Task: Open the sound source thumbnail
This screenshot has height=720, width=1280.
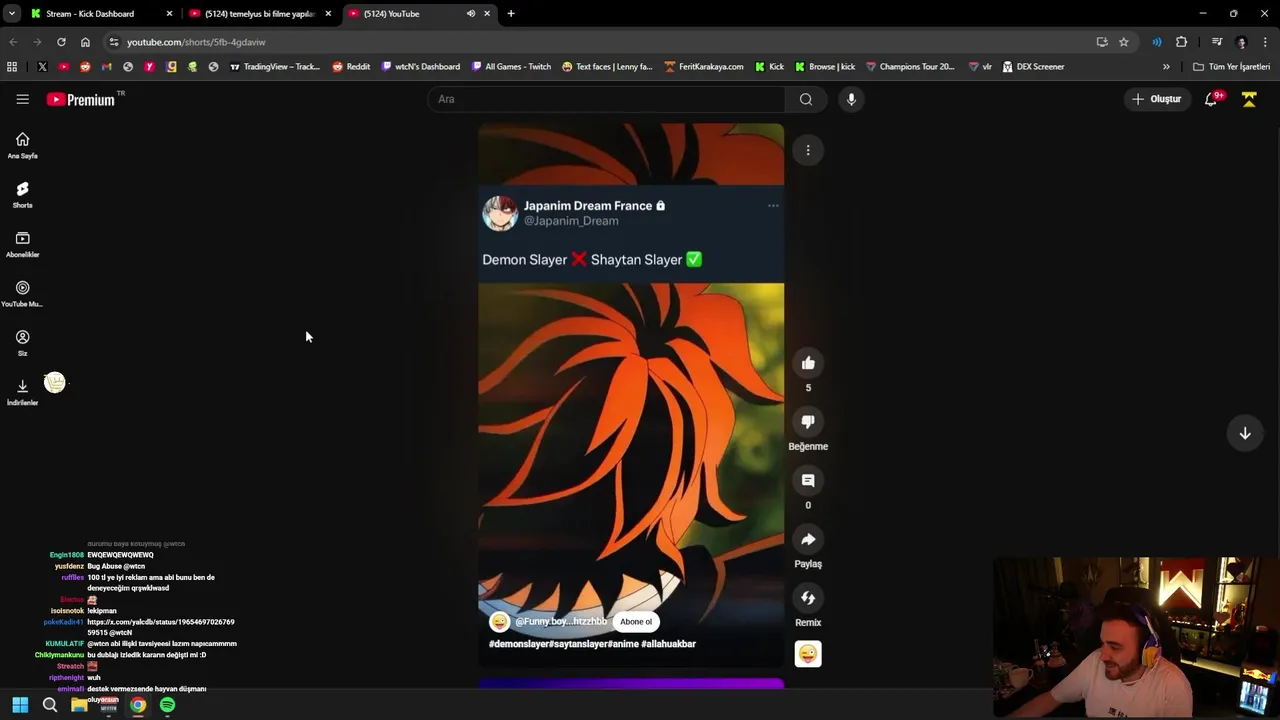Action: [808, 654]
